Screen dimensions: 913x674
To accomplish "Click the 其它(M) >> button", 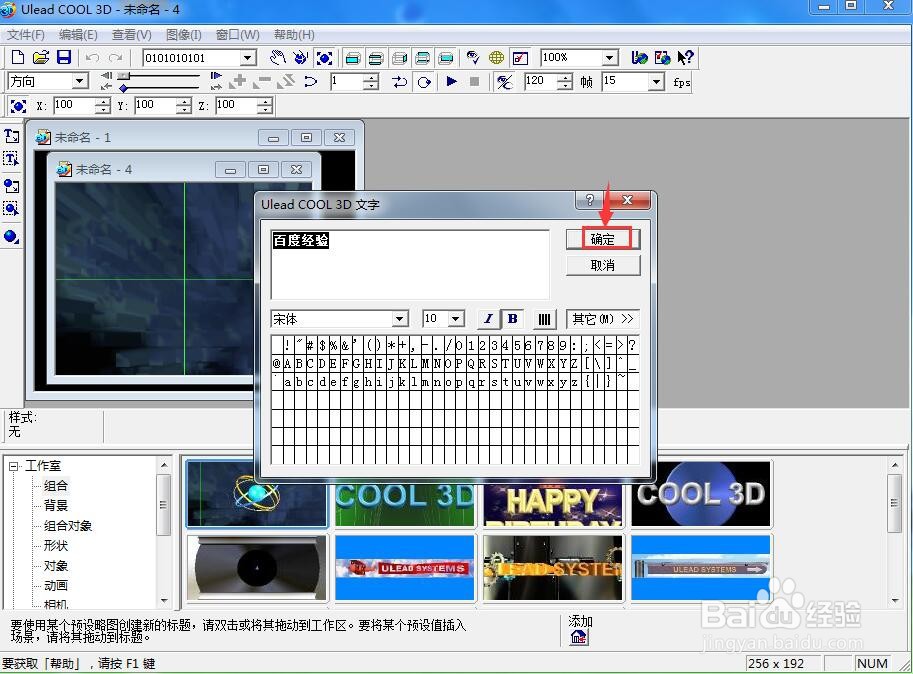I will [x=603, y=319].
